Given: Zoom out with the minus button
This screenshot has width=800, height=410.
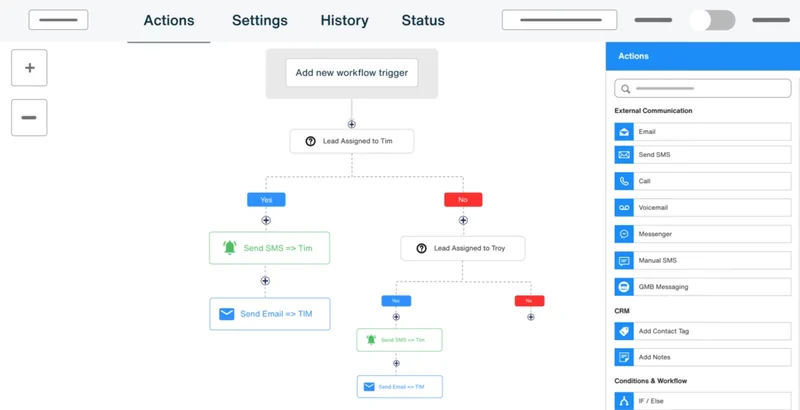Looking at the screenshot, I should [x=29, y=118].
